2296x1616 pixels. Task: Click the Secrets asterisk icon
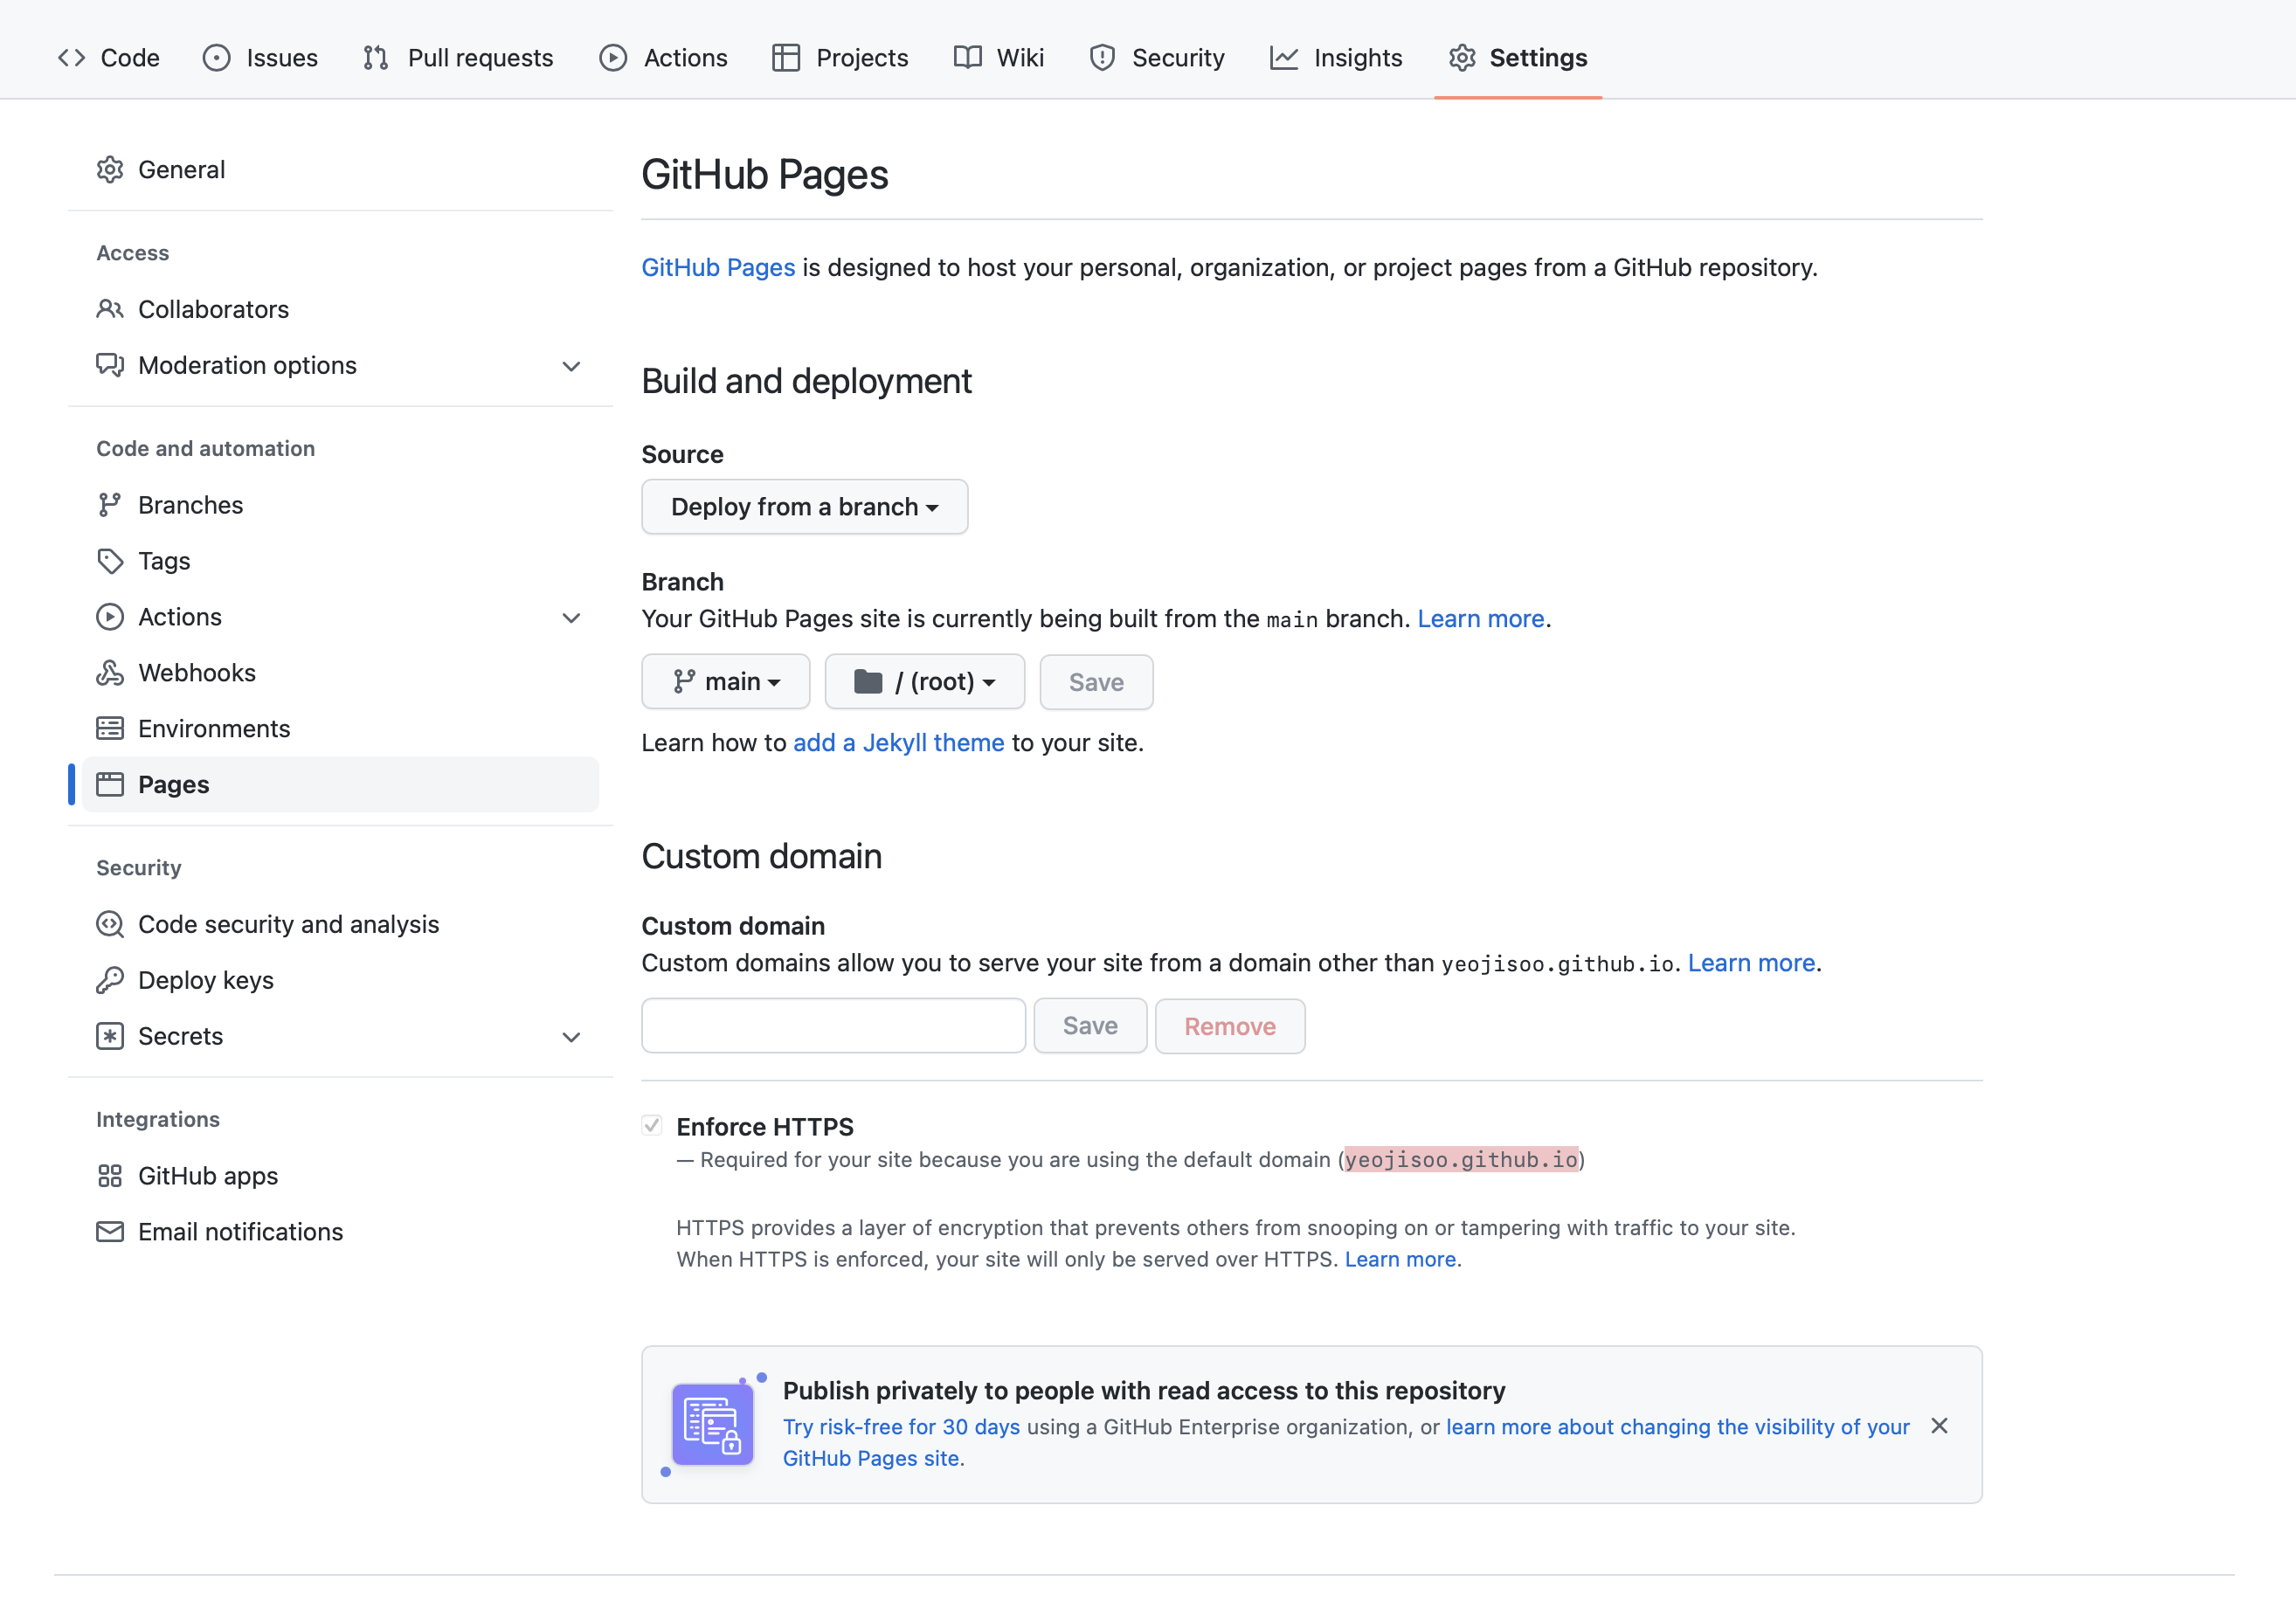110,1036
